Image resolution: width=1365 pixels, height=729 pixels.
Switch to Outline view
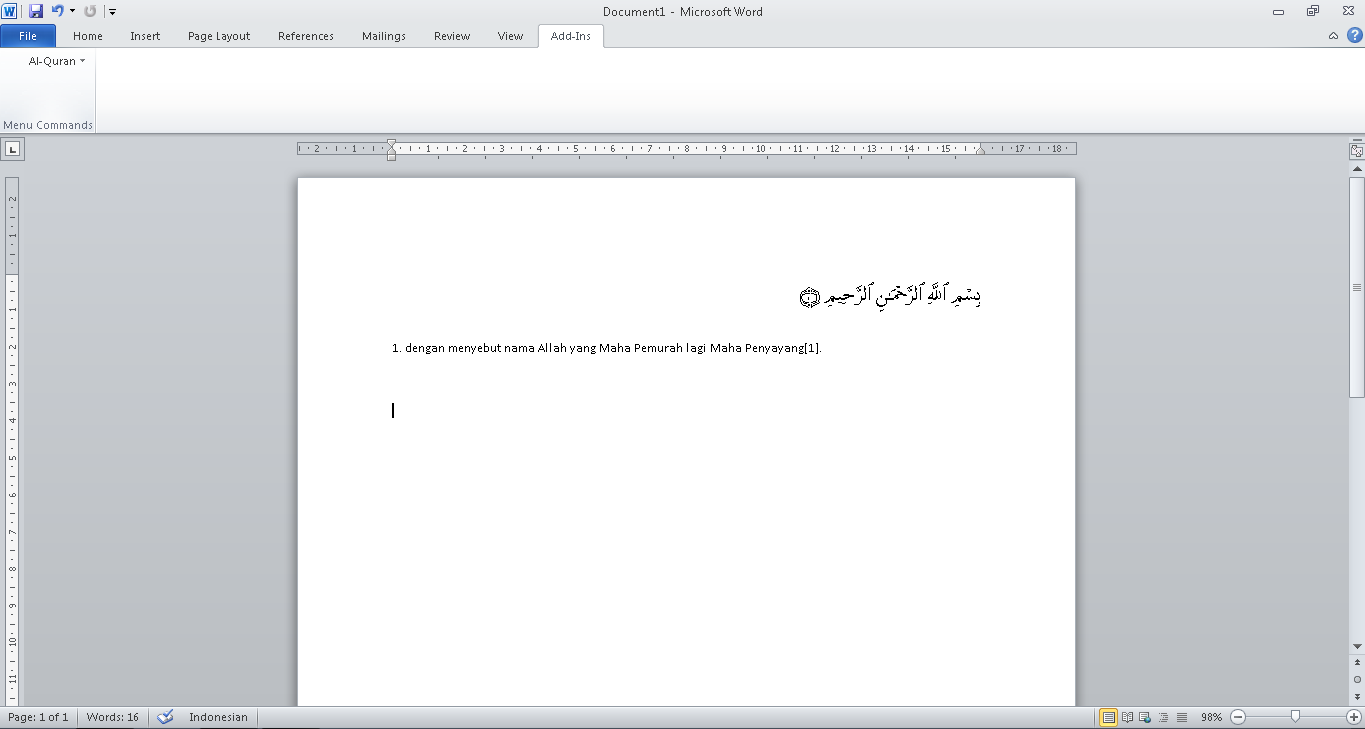(1164, 717)
